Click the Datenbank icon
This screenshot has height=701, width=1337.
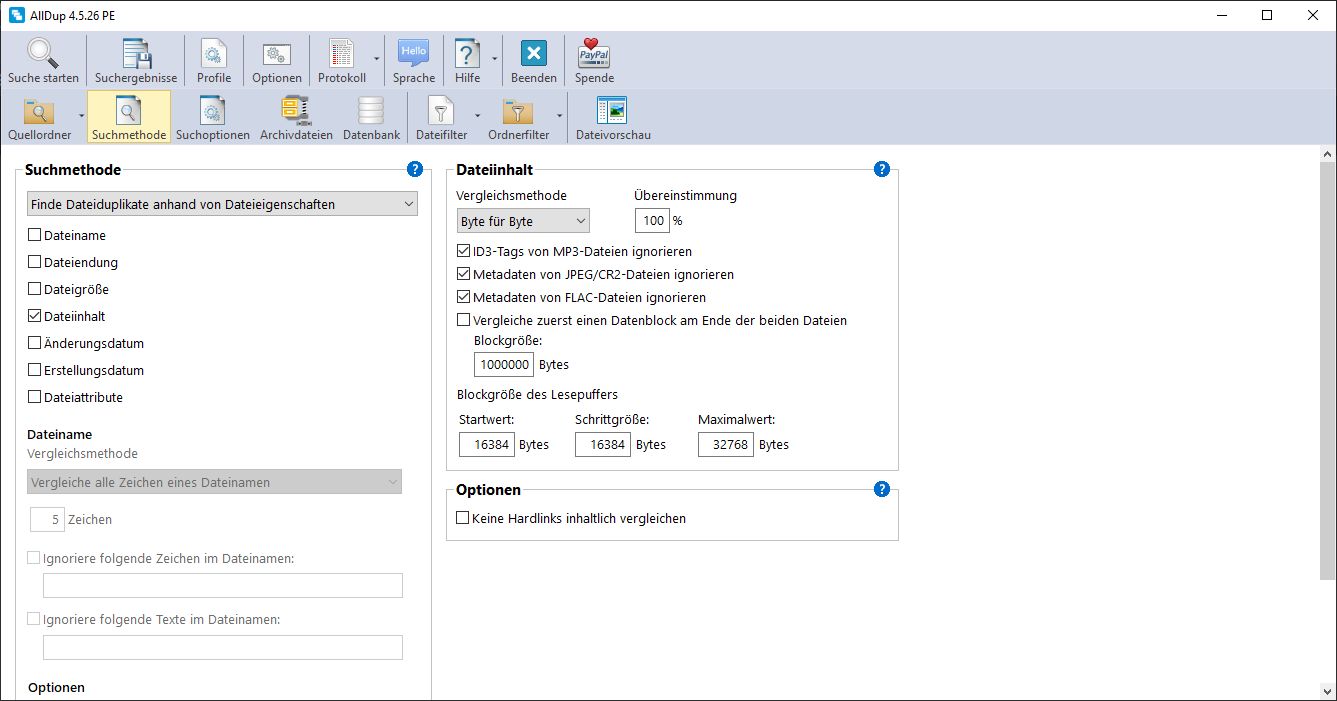pyautogui.click(x=371, y=111)
